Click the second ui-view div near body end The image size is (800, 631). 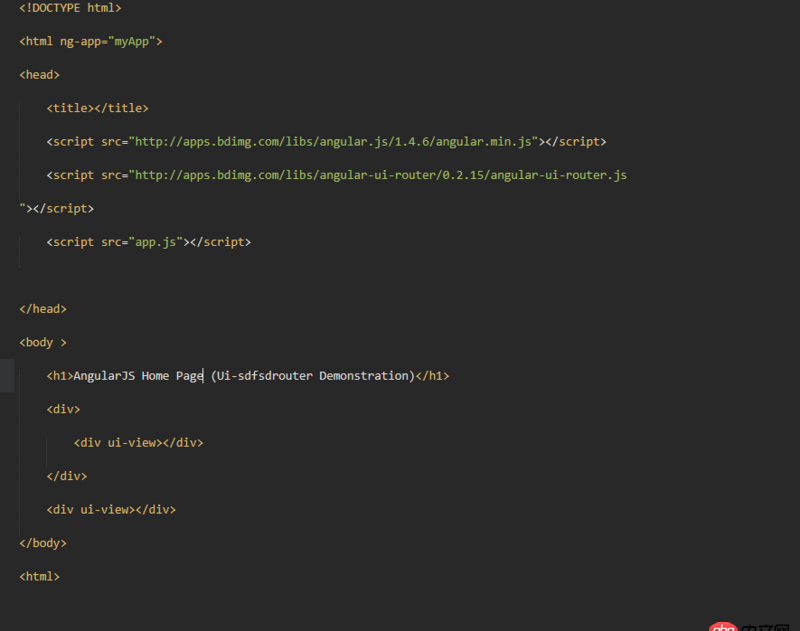tap(110, 509)
